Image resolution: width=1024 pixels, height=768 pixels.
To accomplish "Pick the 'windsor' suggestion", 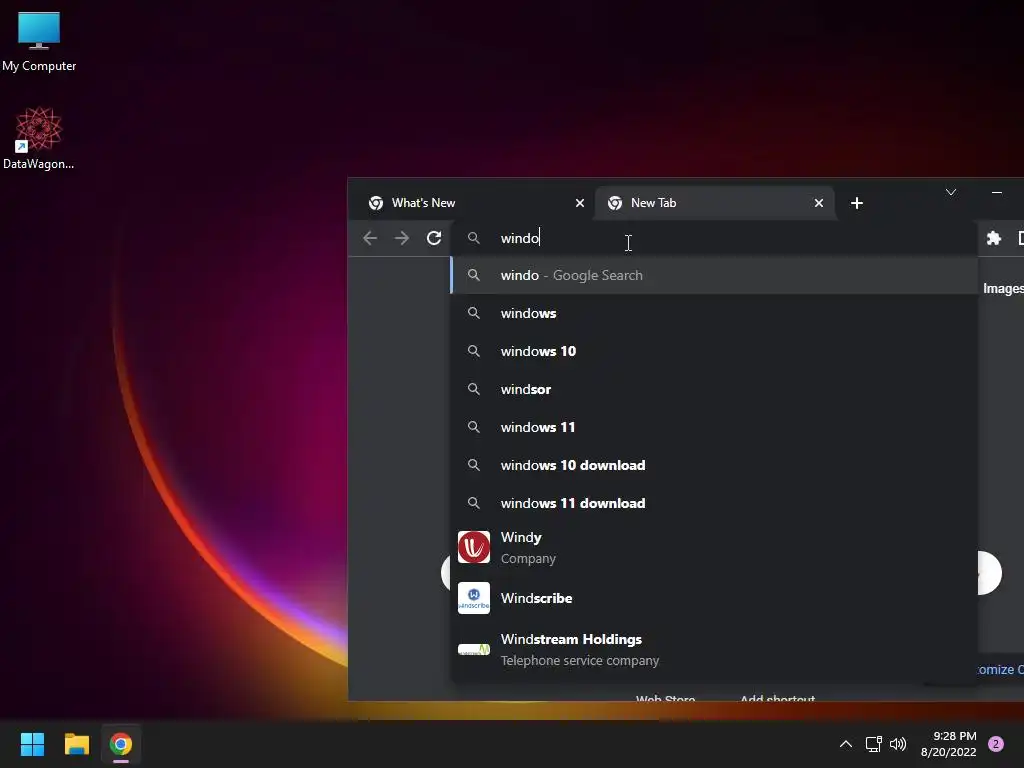I will point(714,389).
